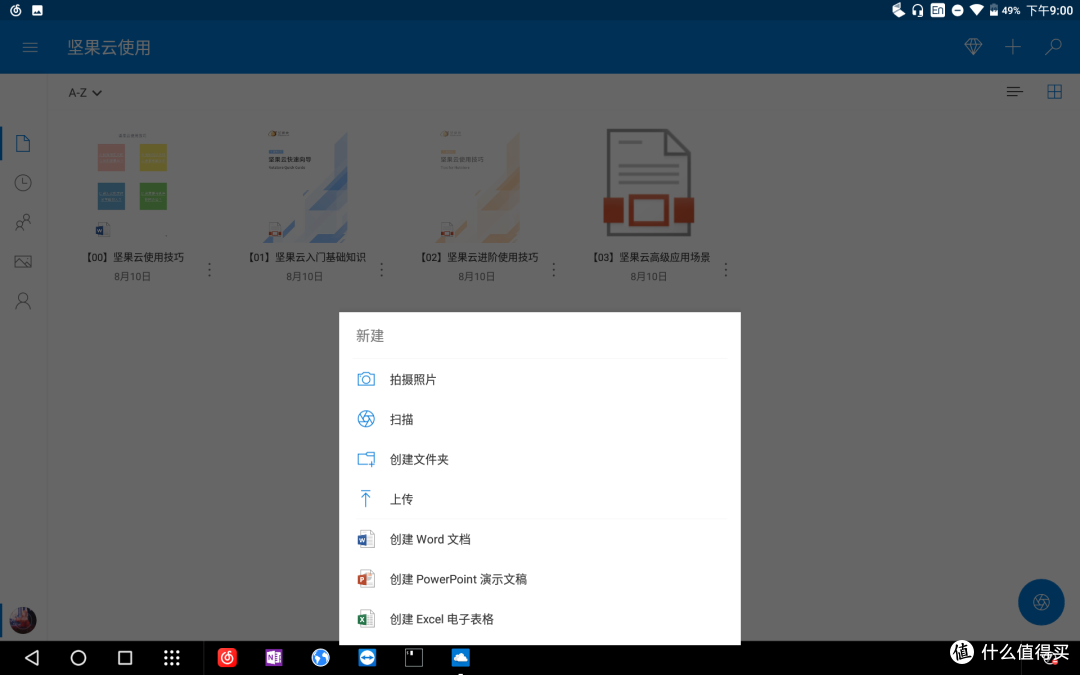Tap the 新建 dialog heading
1080x675 pixels.
click(370, 336)
